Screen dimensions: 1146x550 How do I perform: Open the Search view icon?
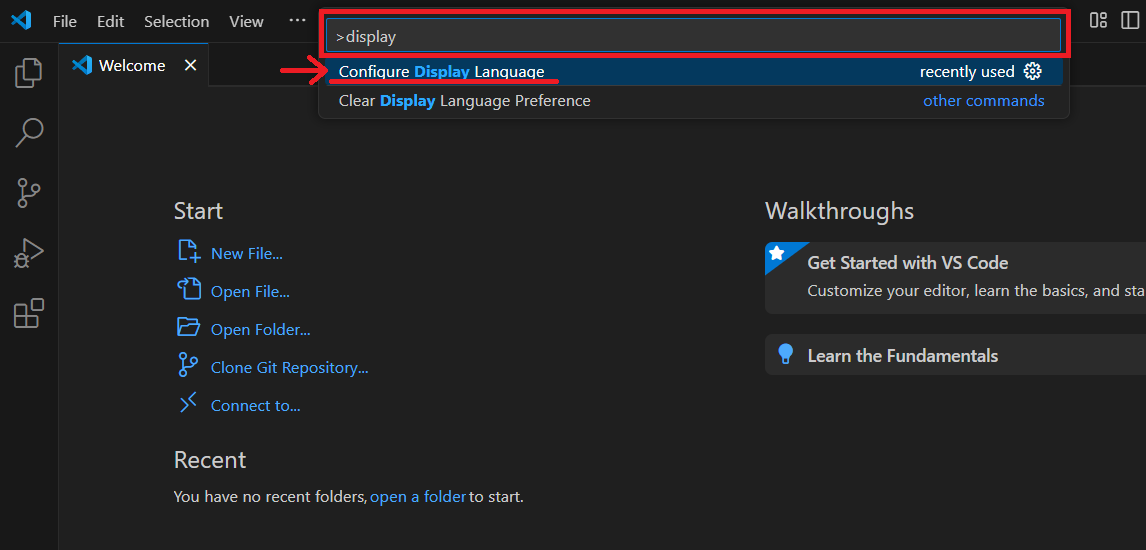29,133
